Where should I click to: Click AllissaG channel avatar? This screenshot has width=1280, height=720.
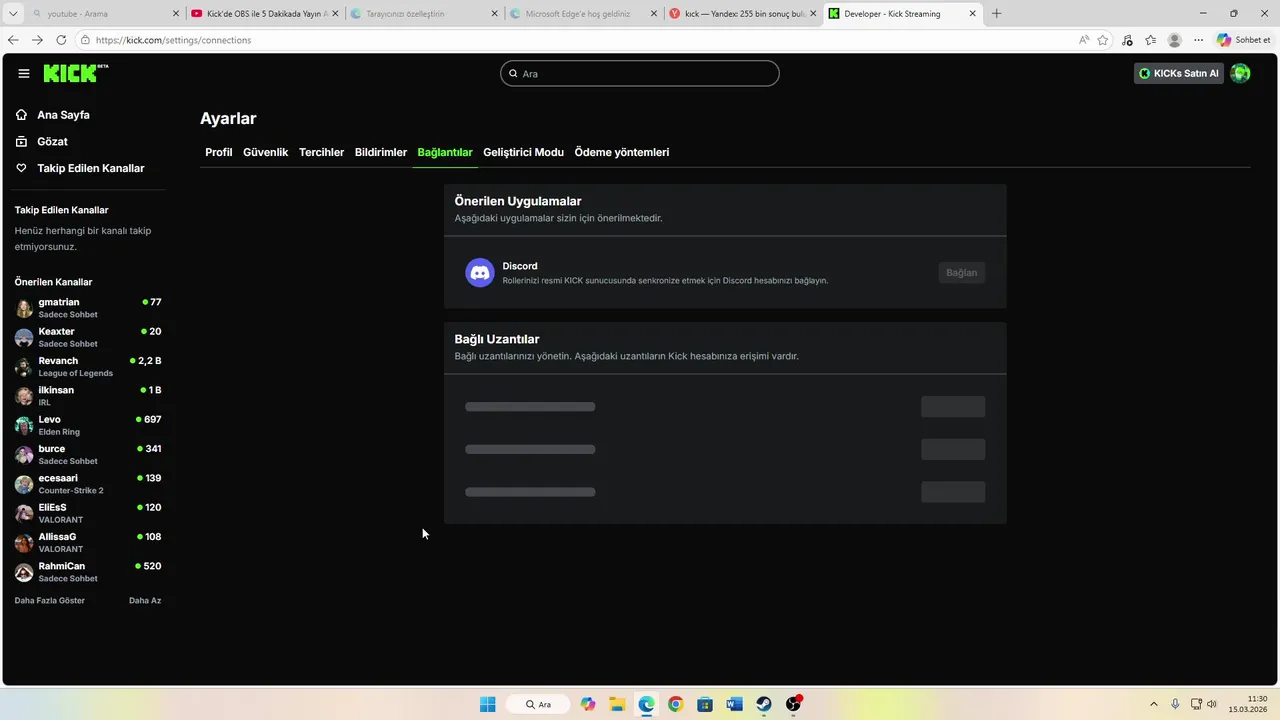pyautogui.click(x=24, y=543)
